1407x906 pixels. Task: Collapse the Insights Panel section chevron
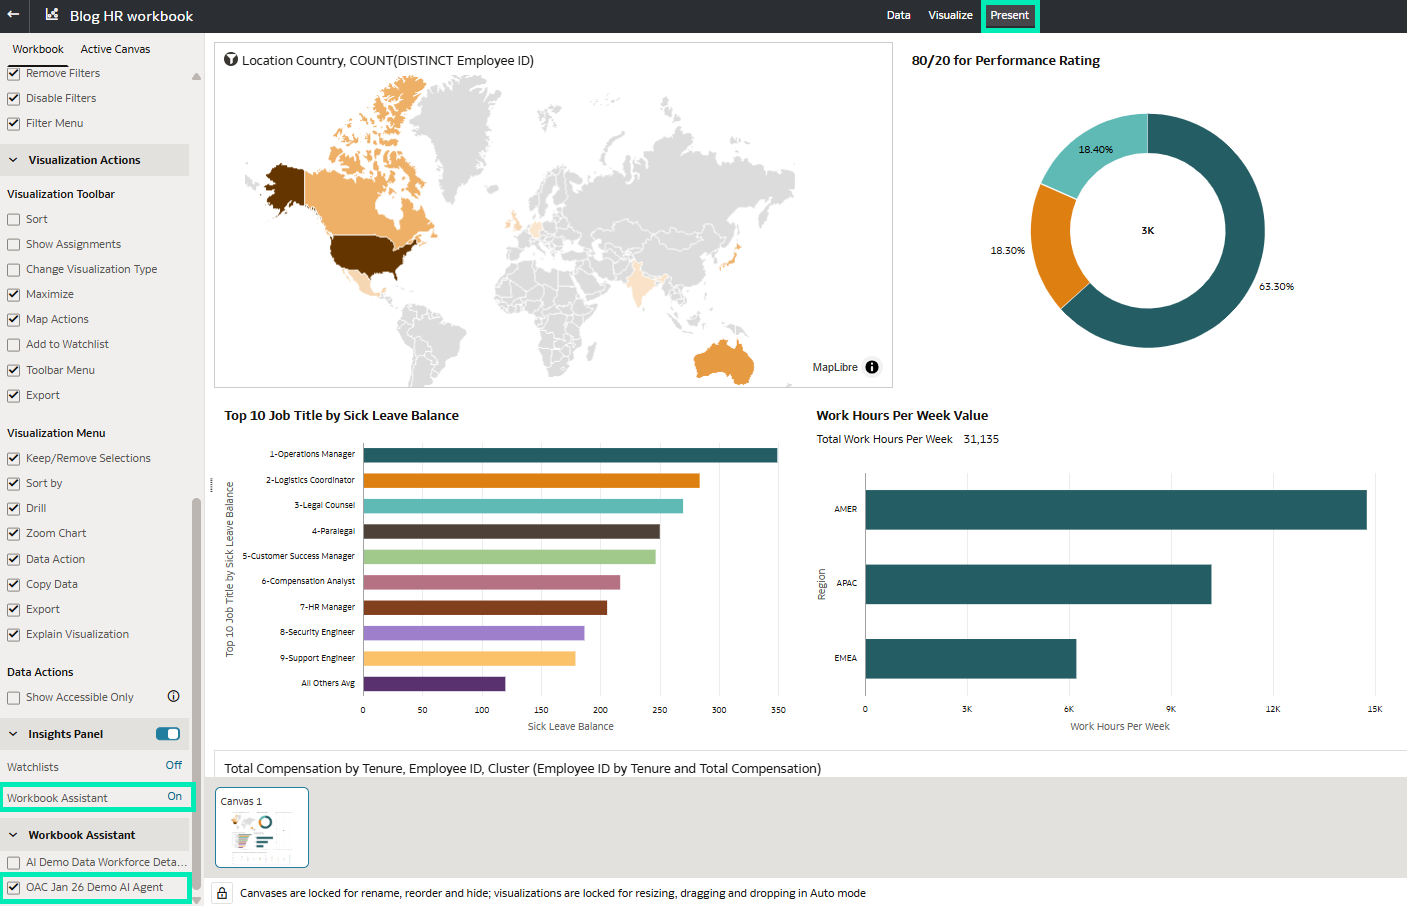click(x=14, y=734)
